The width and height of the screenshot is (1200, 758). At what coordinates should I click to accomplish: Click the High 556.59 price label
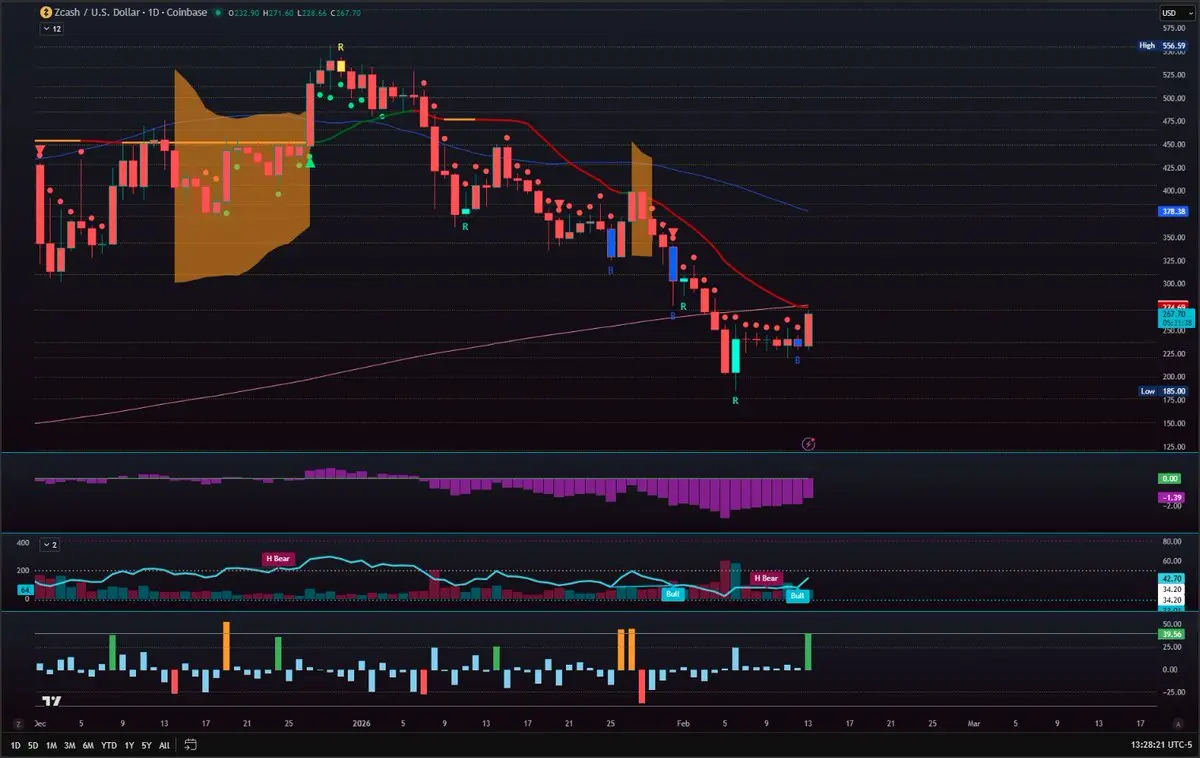(1163, 46)
